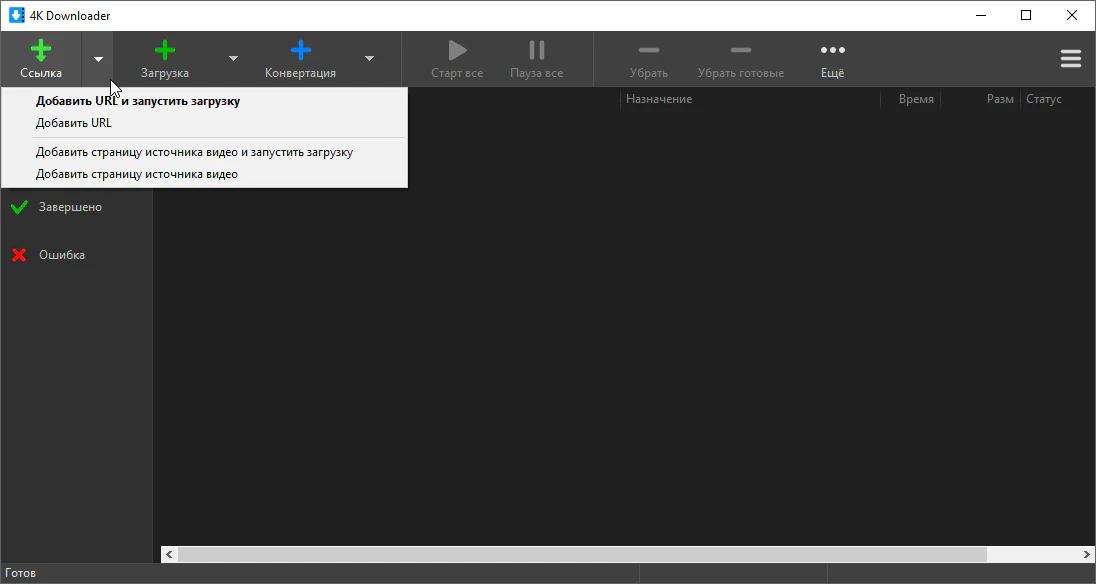The width and height of the screenshot is (1096, 584).
Task: Click the Убрать готовые toolbar icon
Action: point(740,51)
